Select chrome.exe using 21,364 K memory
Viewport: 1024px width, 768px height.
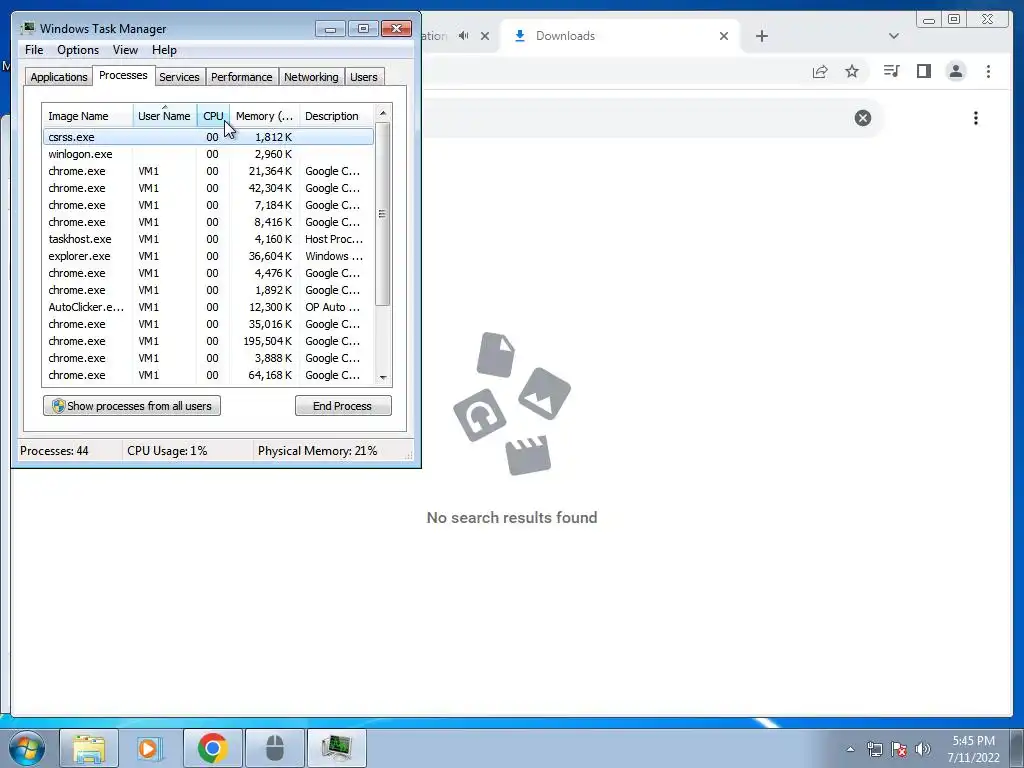coord(208,171)
